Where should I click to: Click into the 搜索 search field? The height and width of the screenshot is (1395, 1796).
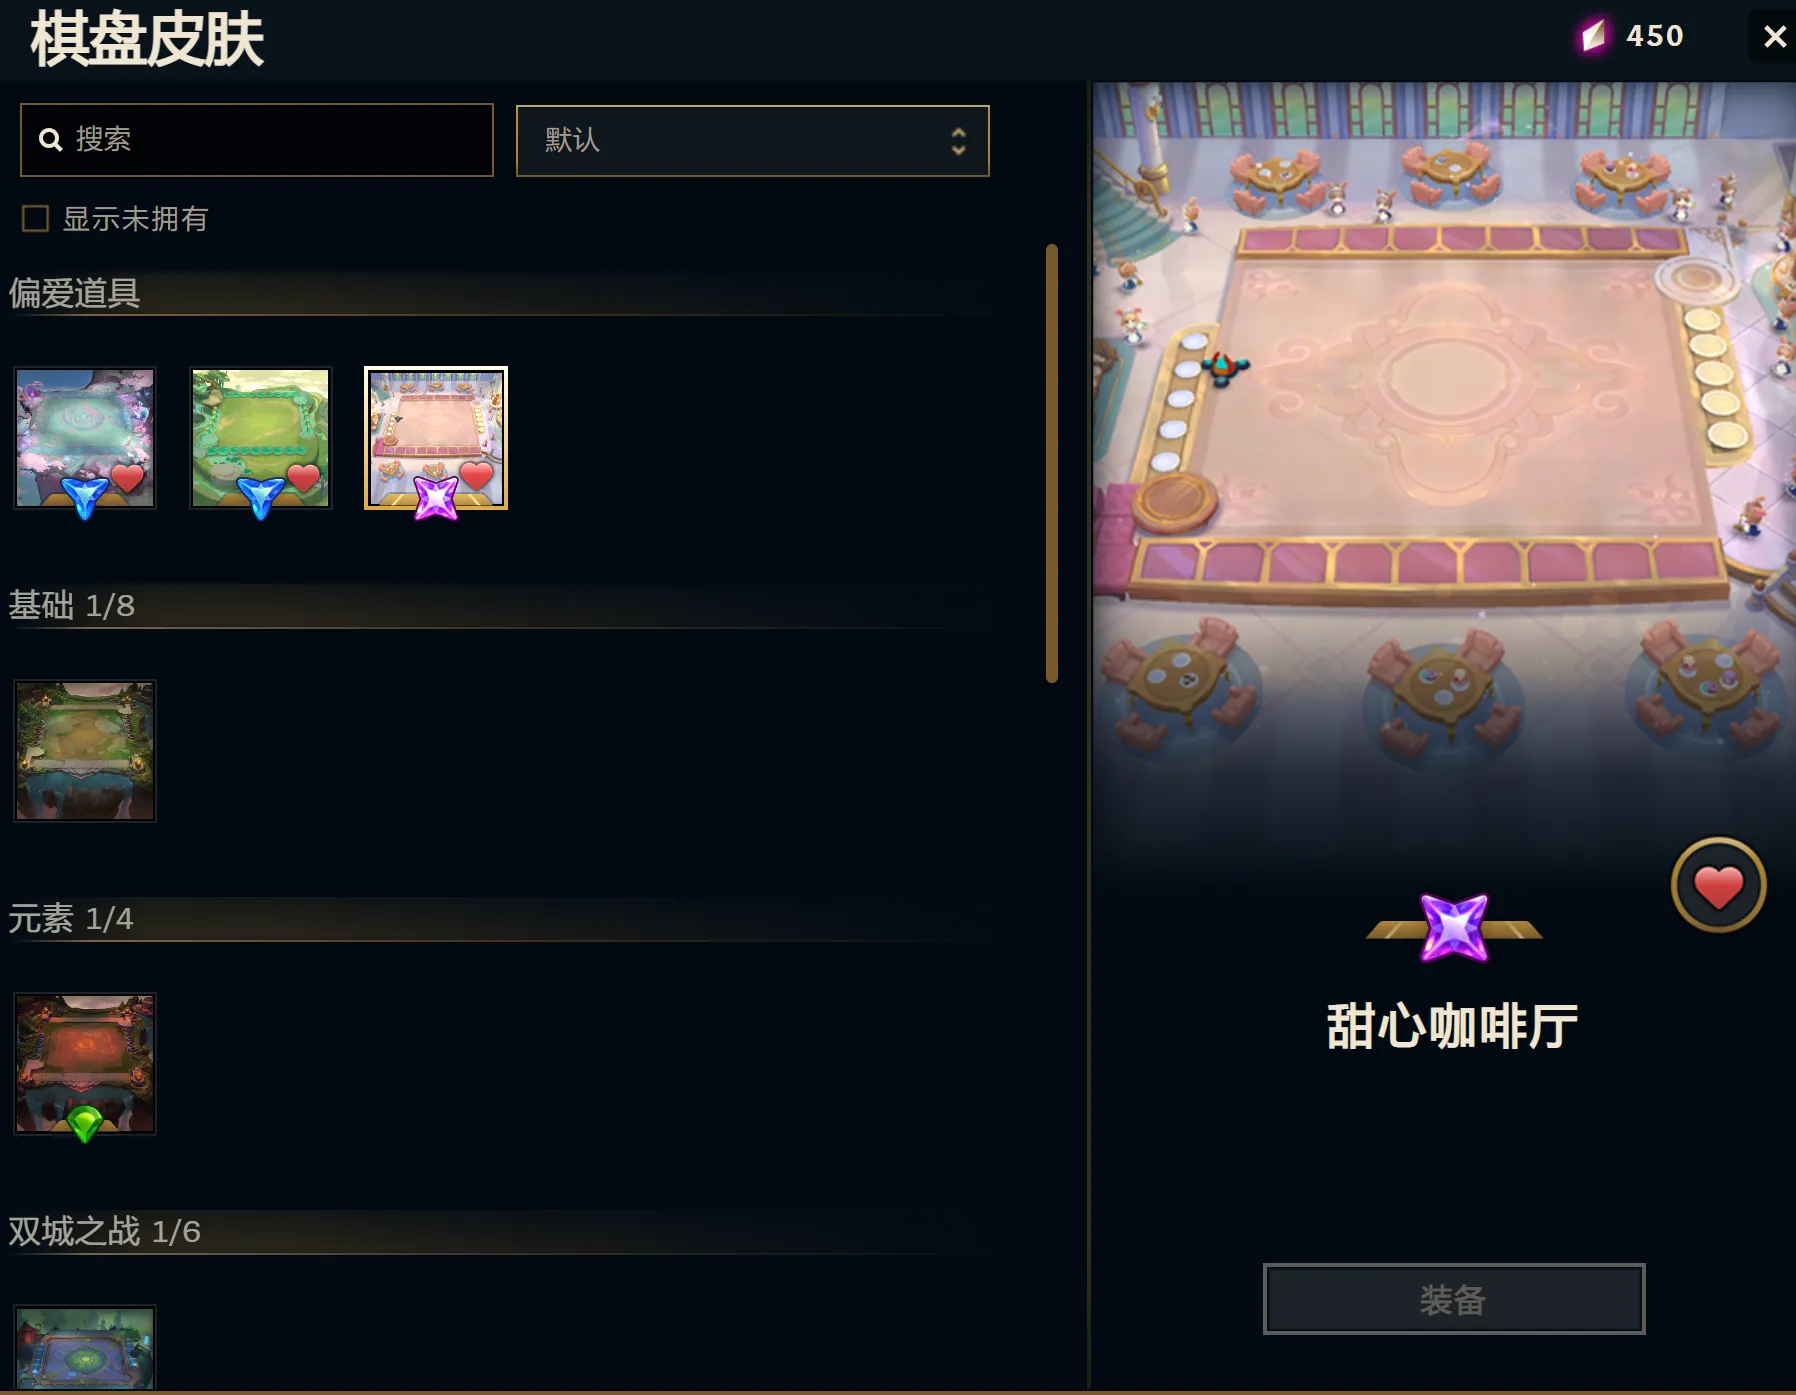click(257, 140)
